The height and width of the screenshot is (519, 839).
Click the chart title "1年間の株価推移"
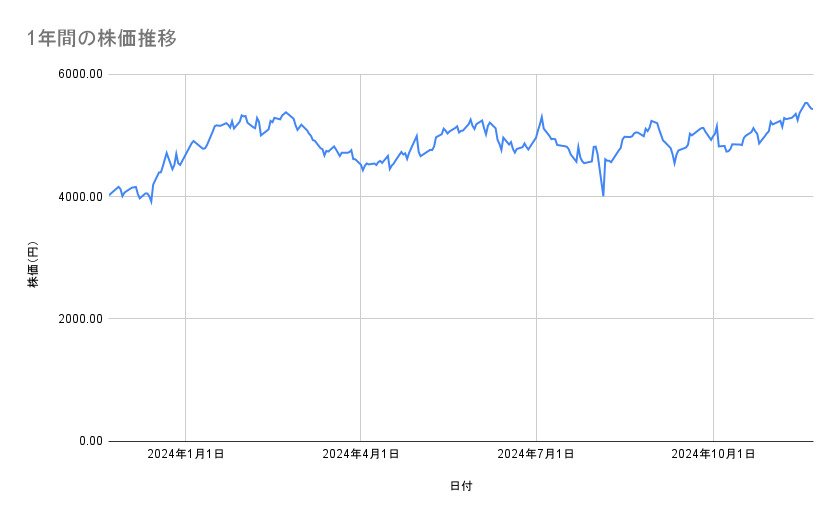104,38
